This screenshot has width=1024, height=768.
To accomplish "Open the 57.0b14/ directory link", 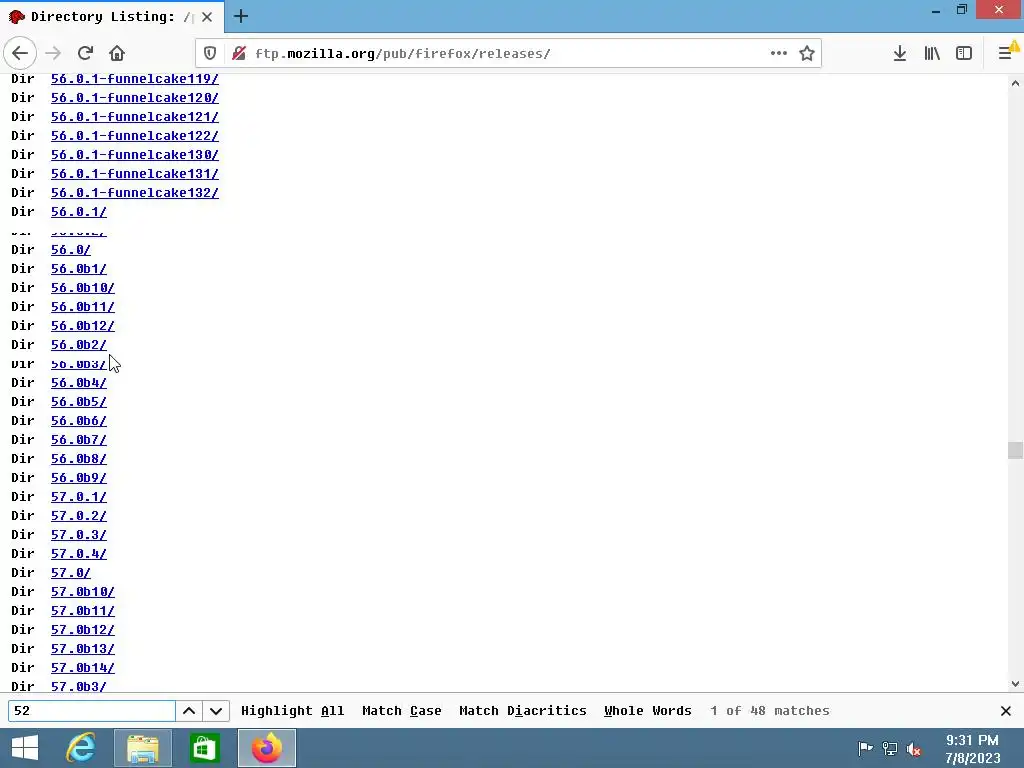I will [x=82, y=667].
